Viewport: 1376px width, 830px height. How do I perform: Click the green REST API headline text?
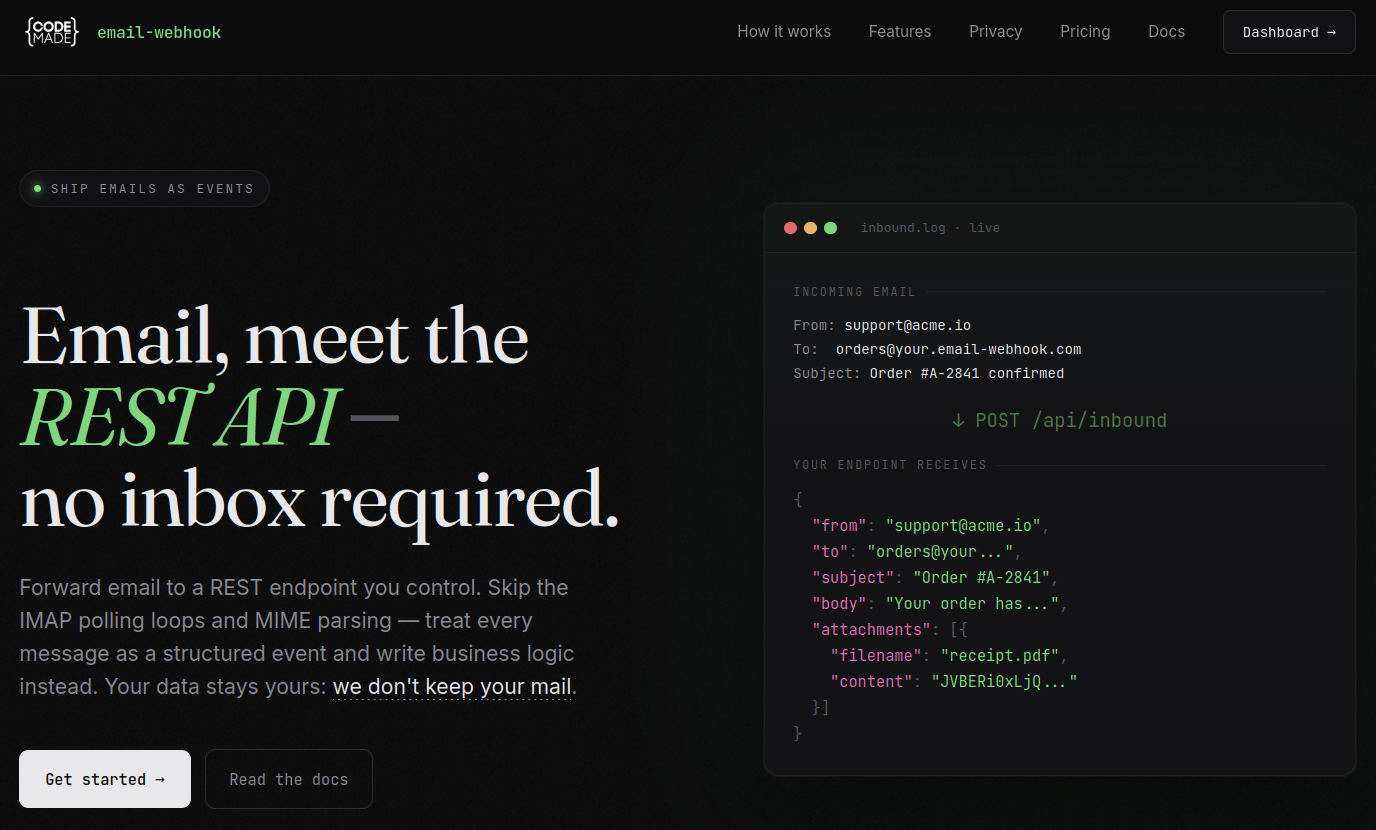pyautogui.click(x=179, y=417)
